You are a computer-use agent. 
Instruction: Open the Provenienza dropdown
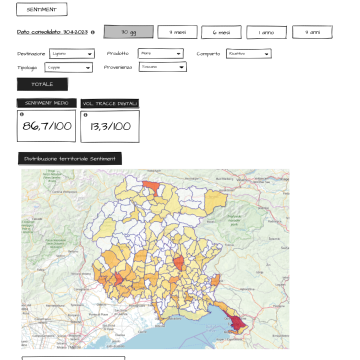tap(163, 67)
